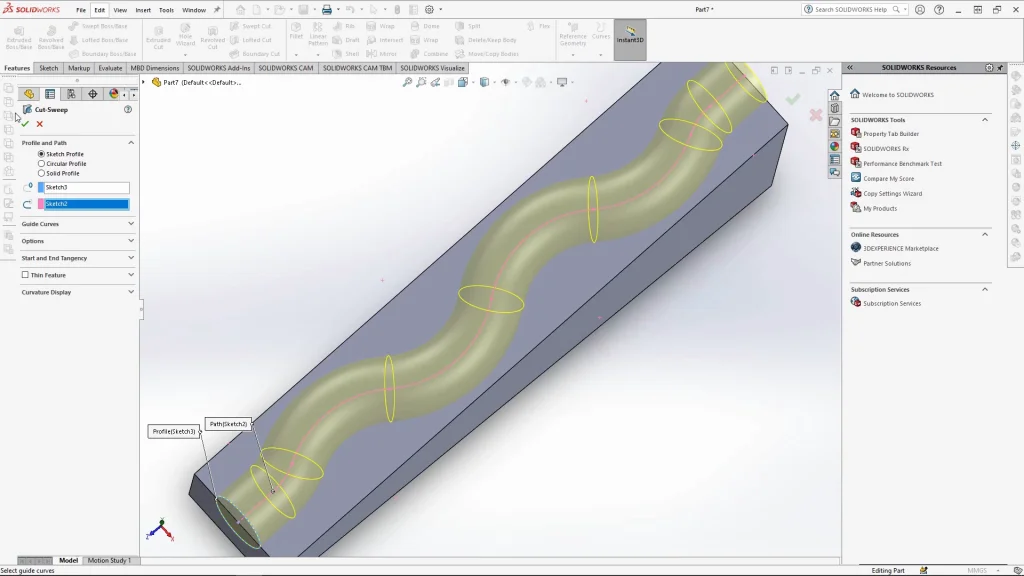The height and width of the screenshot is (576, 1024).
Task: Click the Sketch3 profile selection field
Action: tap(86, 188)
